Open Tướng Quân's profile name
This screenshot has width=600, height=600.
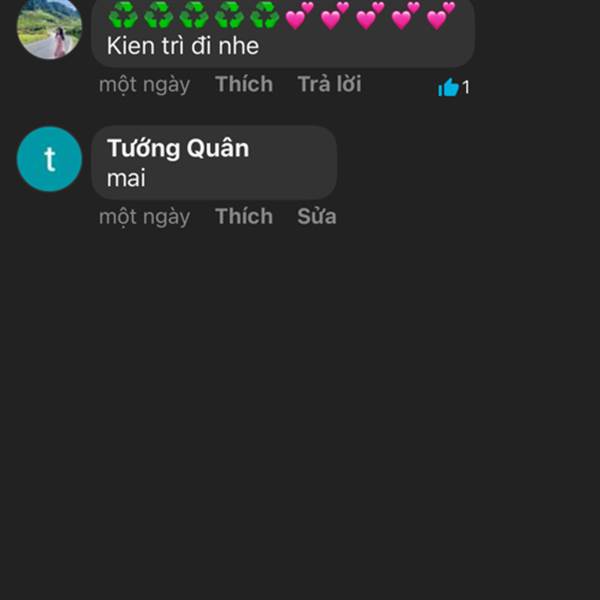pos(178,148)
